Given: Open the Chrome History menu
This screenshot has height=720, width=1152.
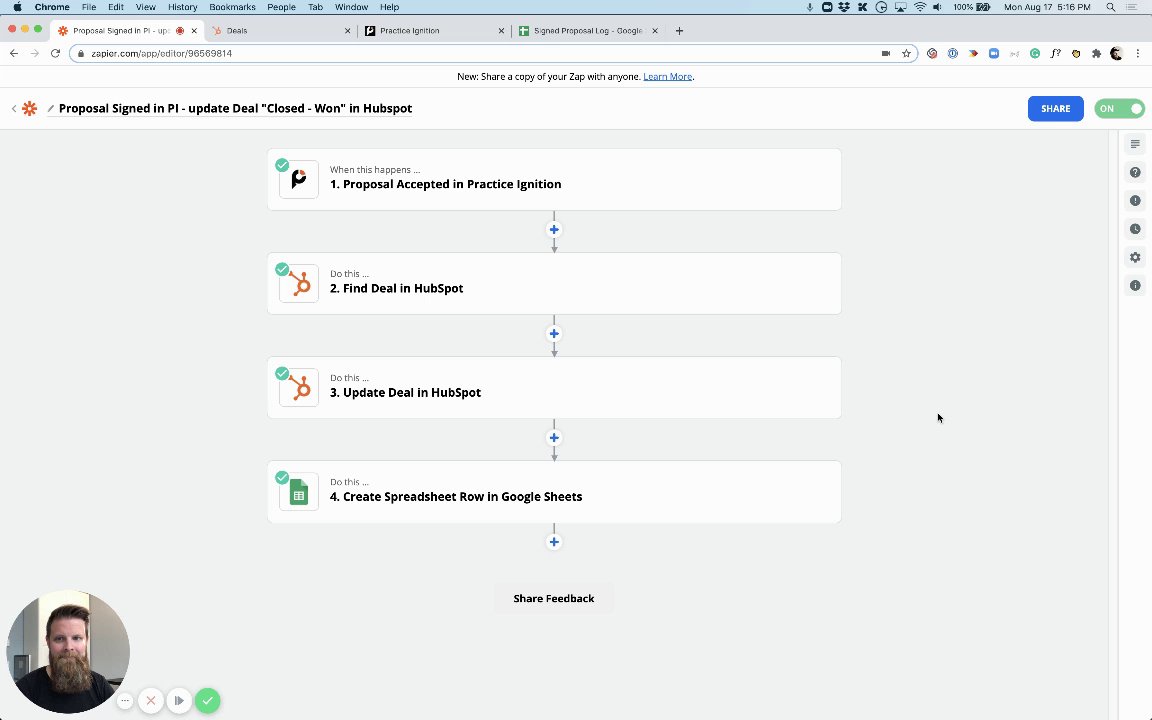Looking at the screenshot, I should coord(182,7).
